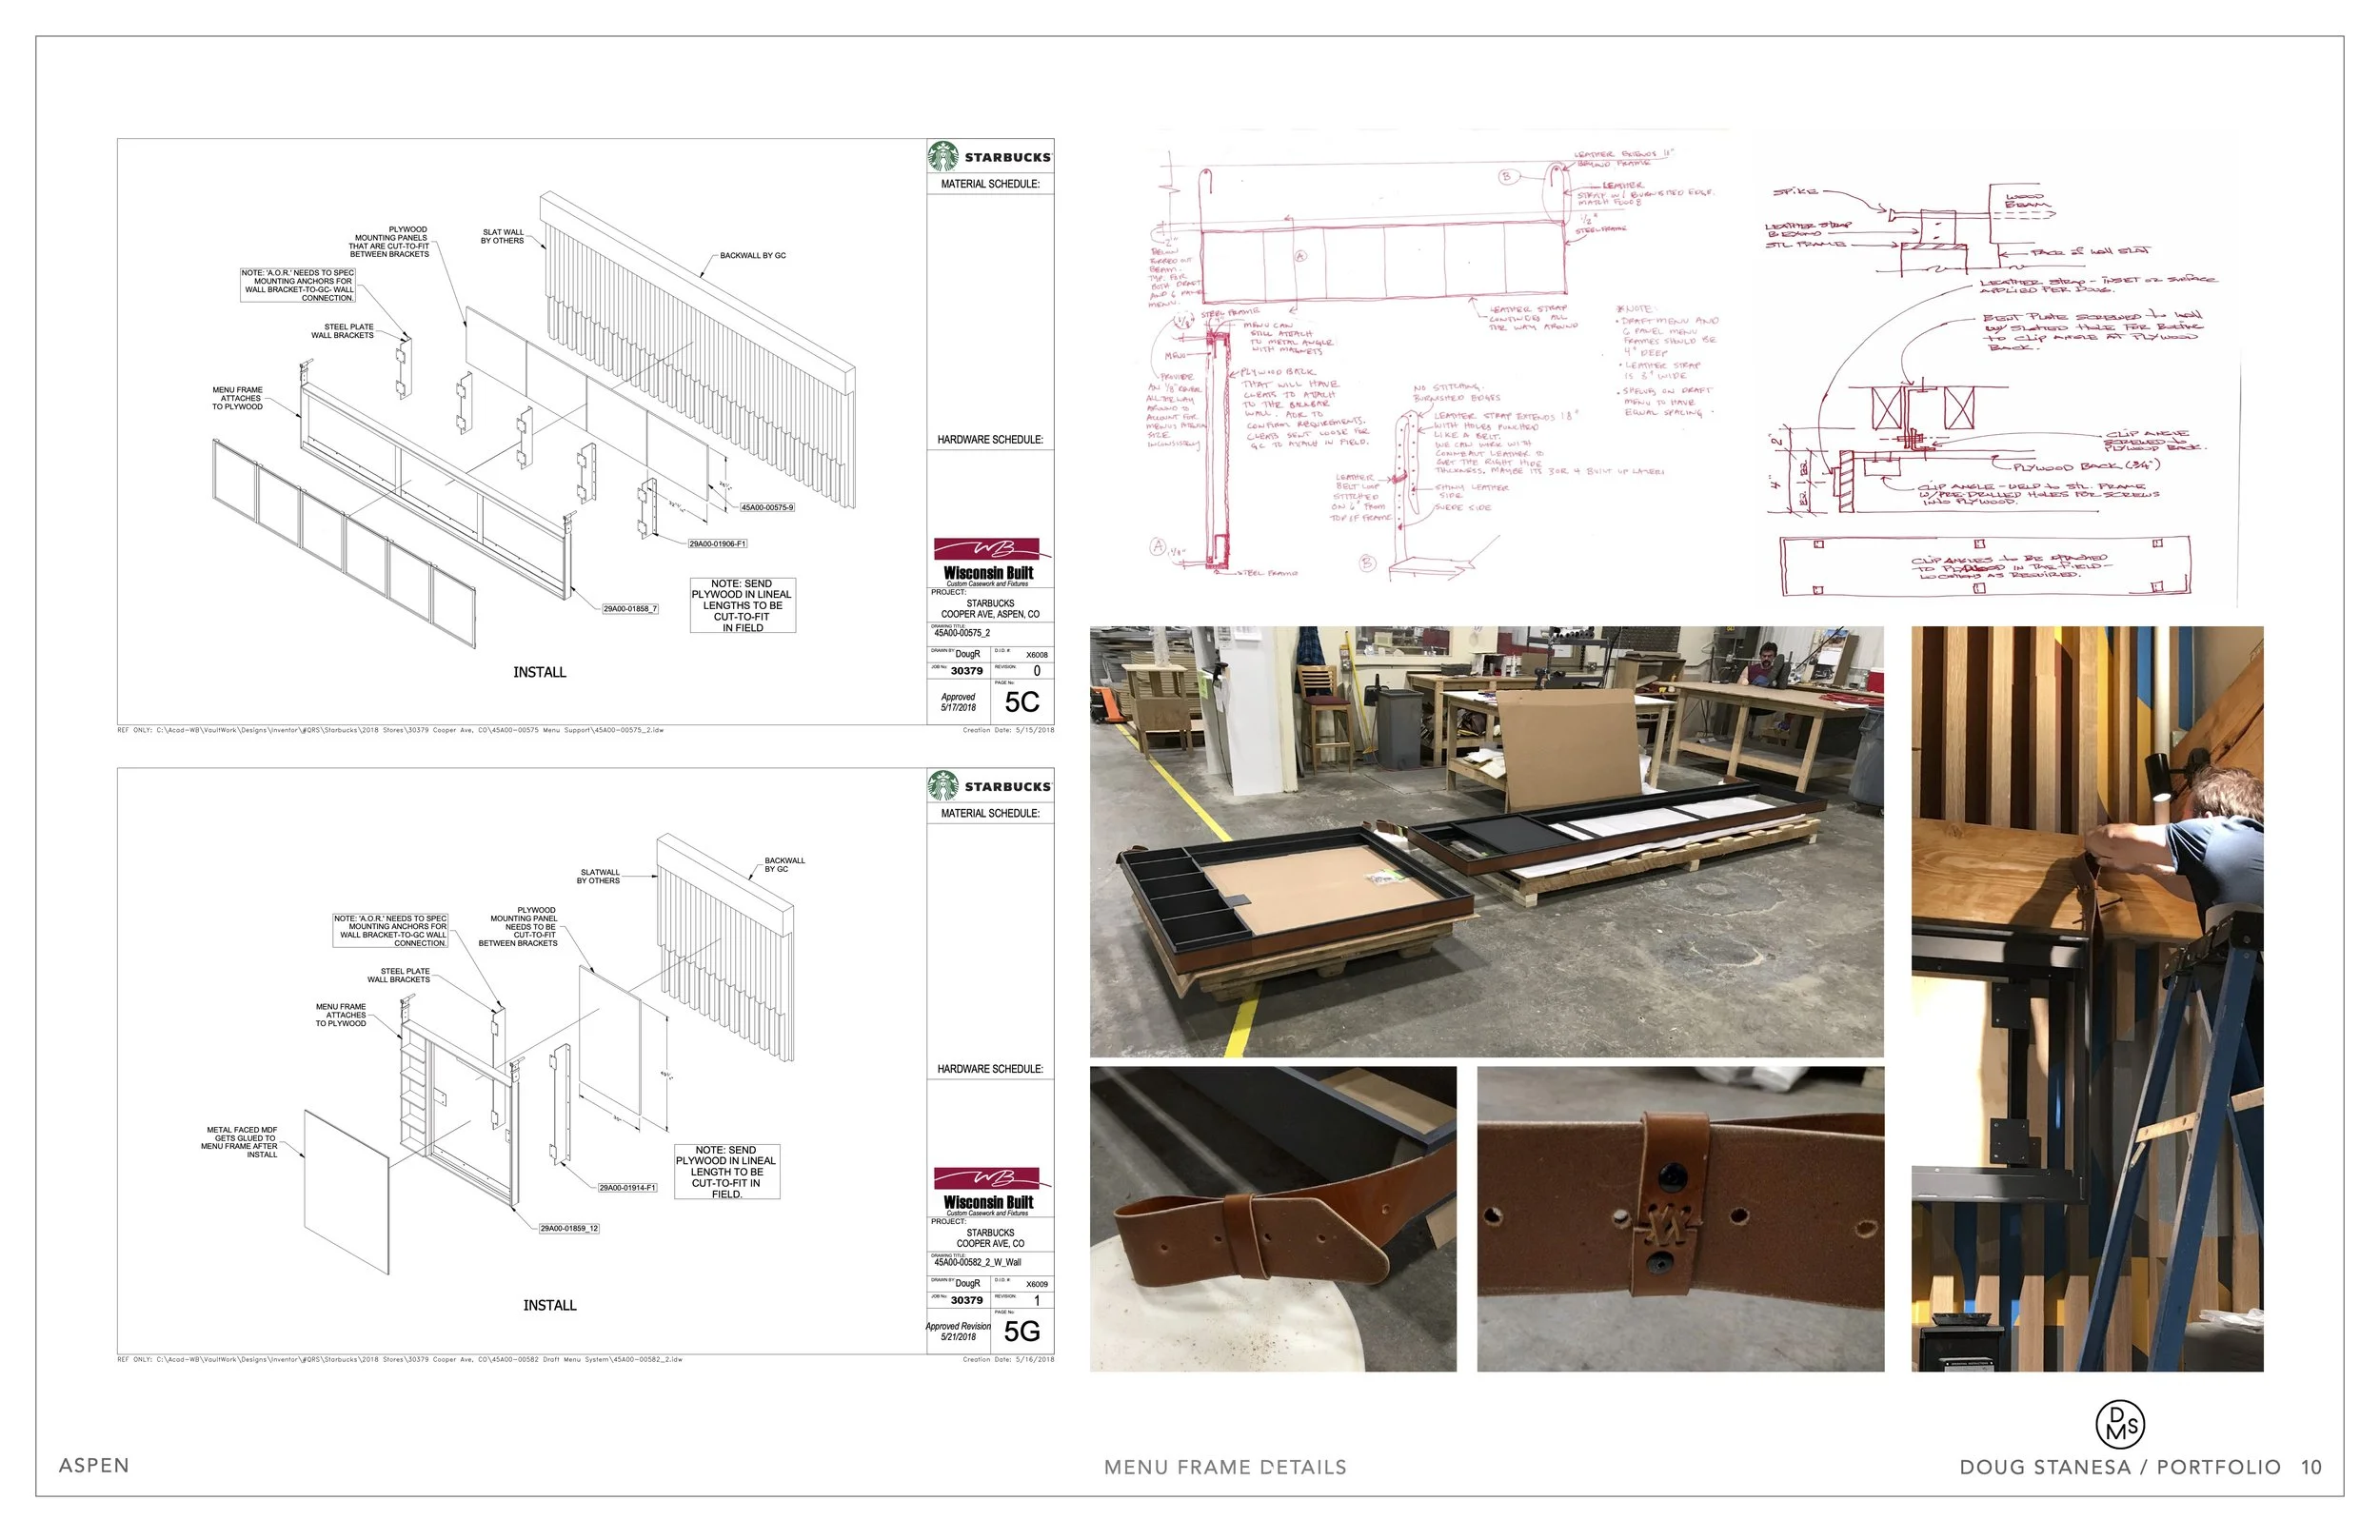Viewport: 2380px width, 1540px height.
Task: Click the SLAT WALL BY OTHERS callout
Action: [502, 236]
